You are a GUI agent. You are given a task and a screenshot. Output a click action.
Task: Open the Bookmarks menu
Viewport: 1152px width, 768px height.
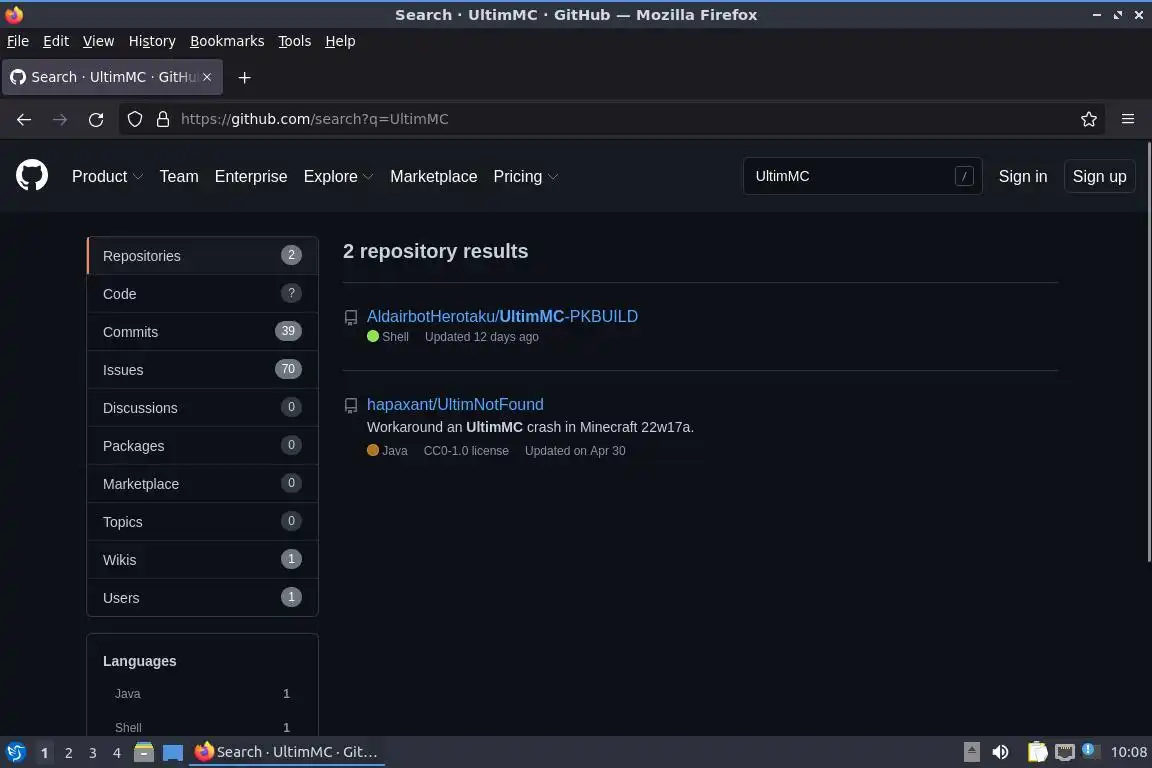click(x=227, y=41)
